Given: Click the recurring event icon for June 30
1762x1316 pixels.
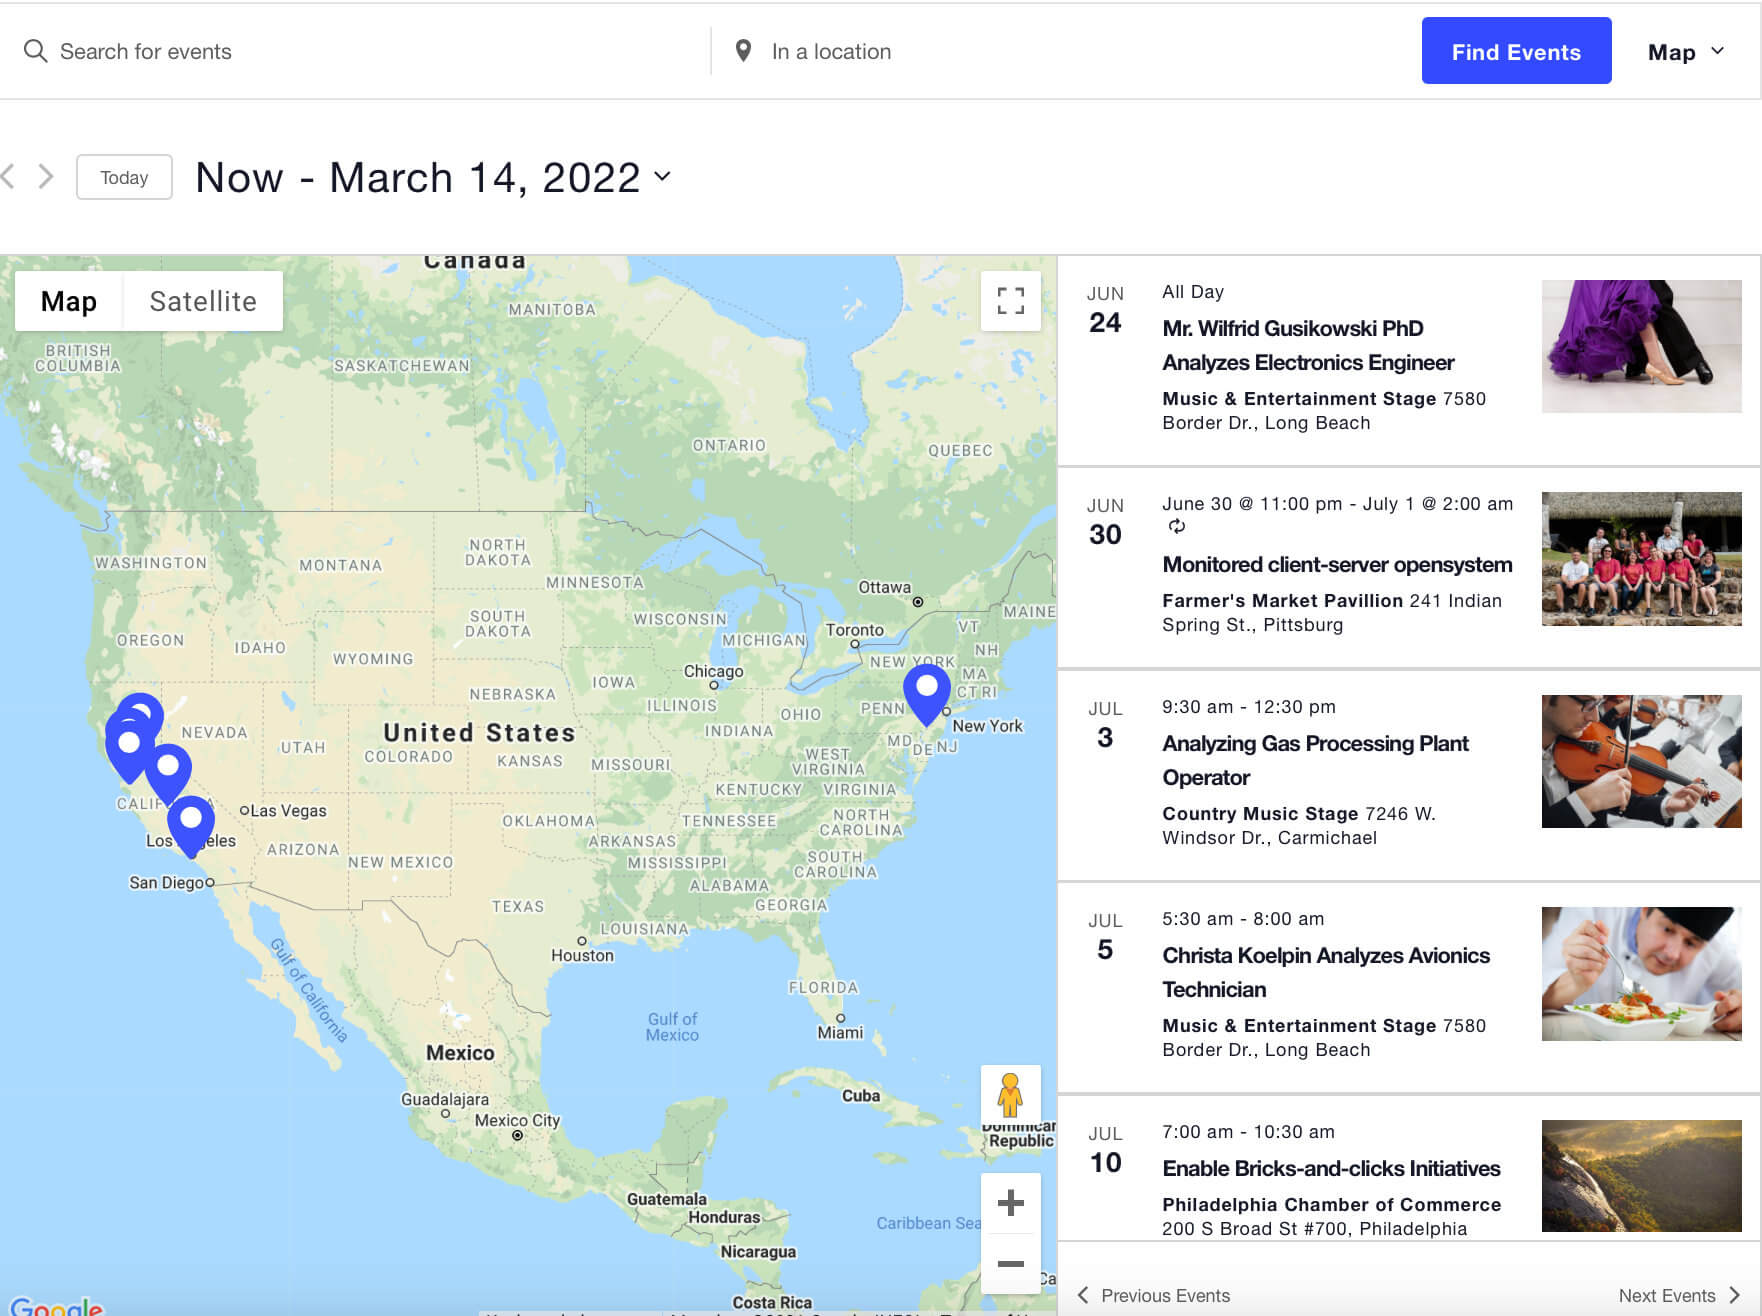Looking at the screenshot, I should click(x=1177, y=527).
